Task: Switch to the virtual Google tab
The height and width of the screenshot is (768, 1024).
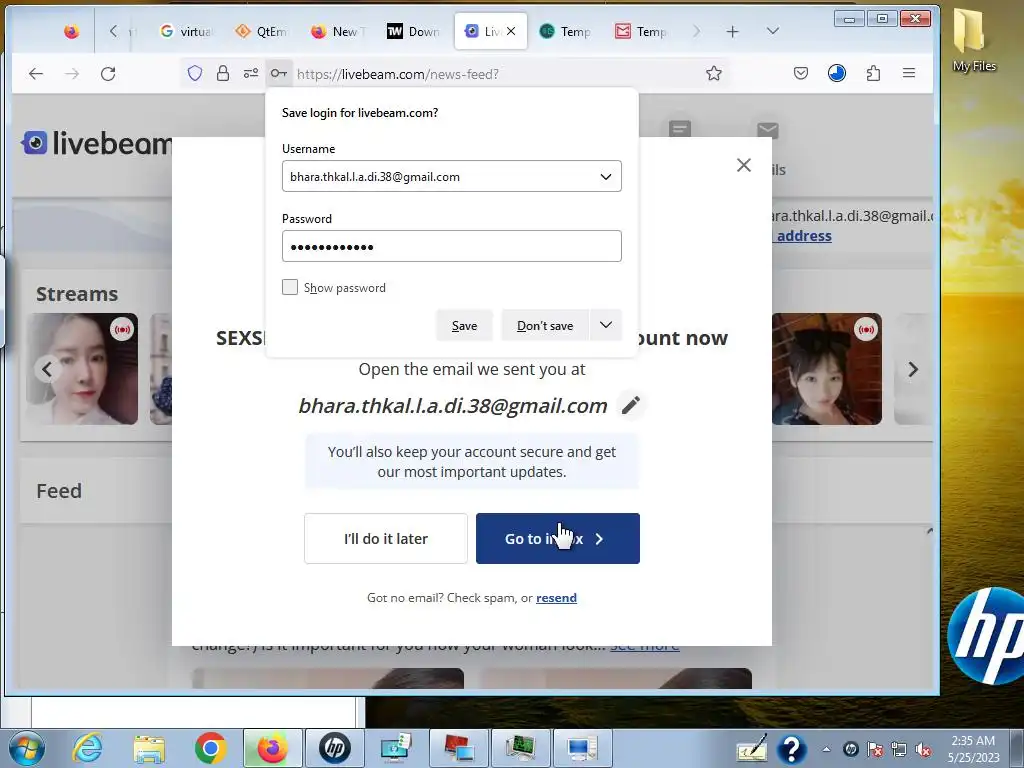Action: [x=186, y=31]
